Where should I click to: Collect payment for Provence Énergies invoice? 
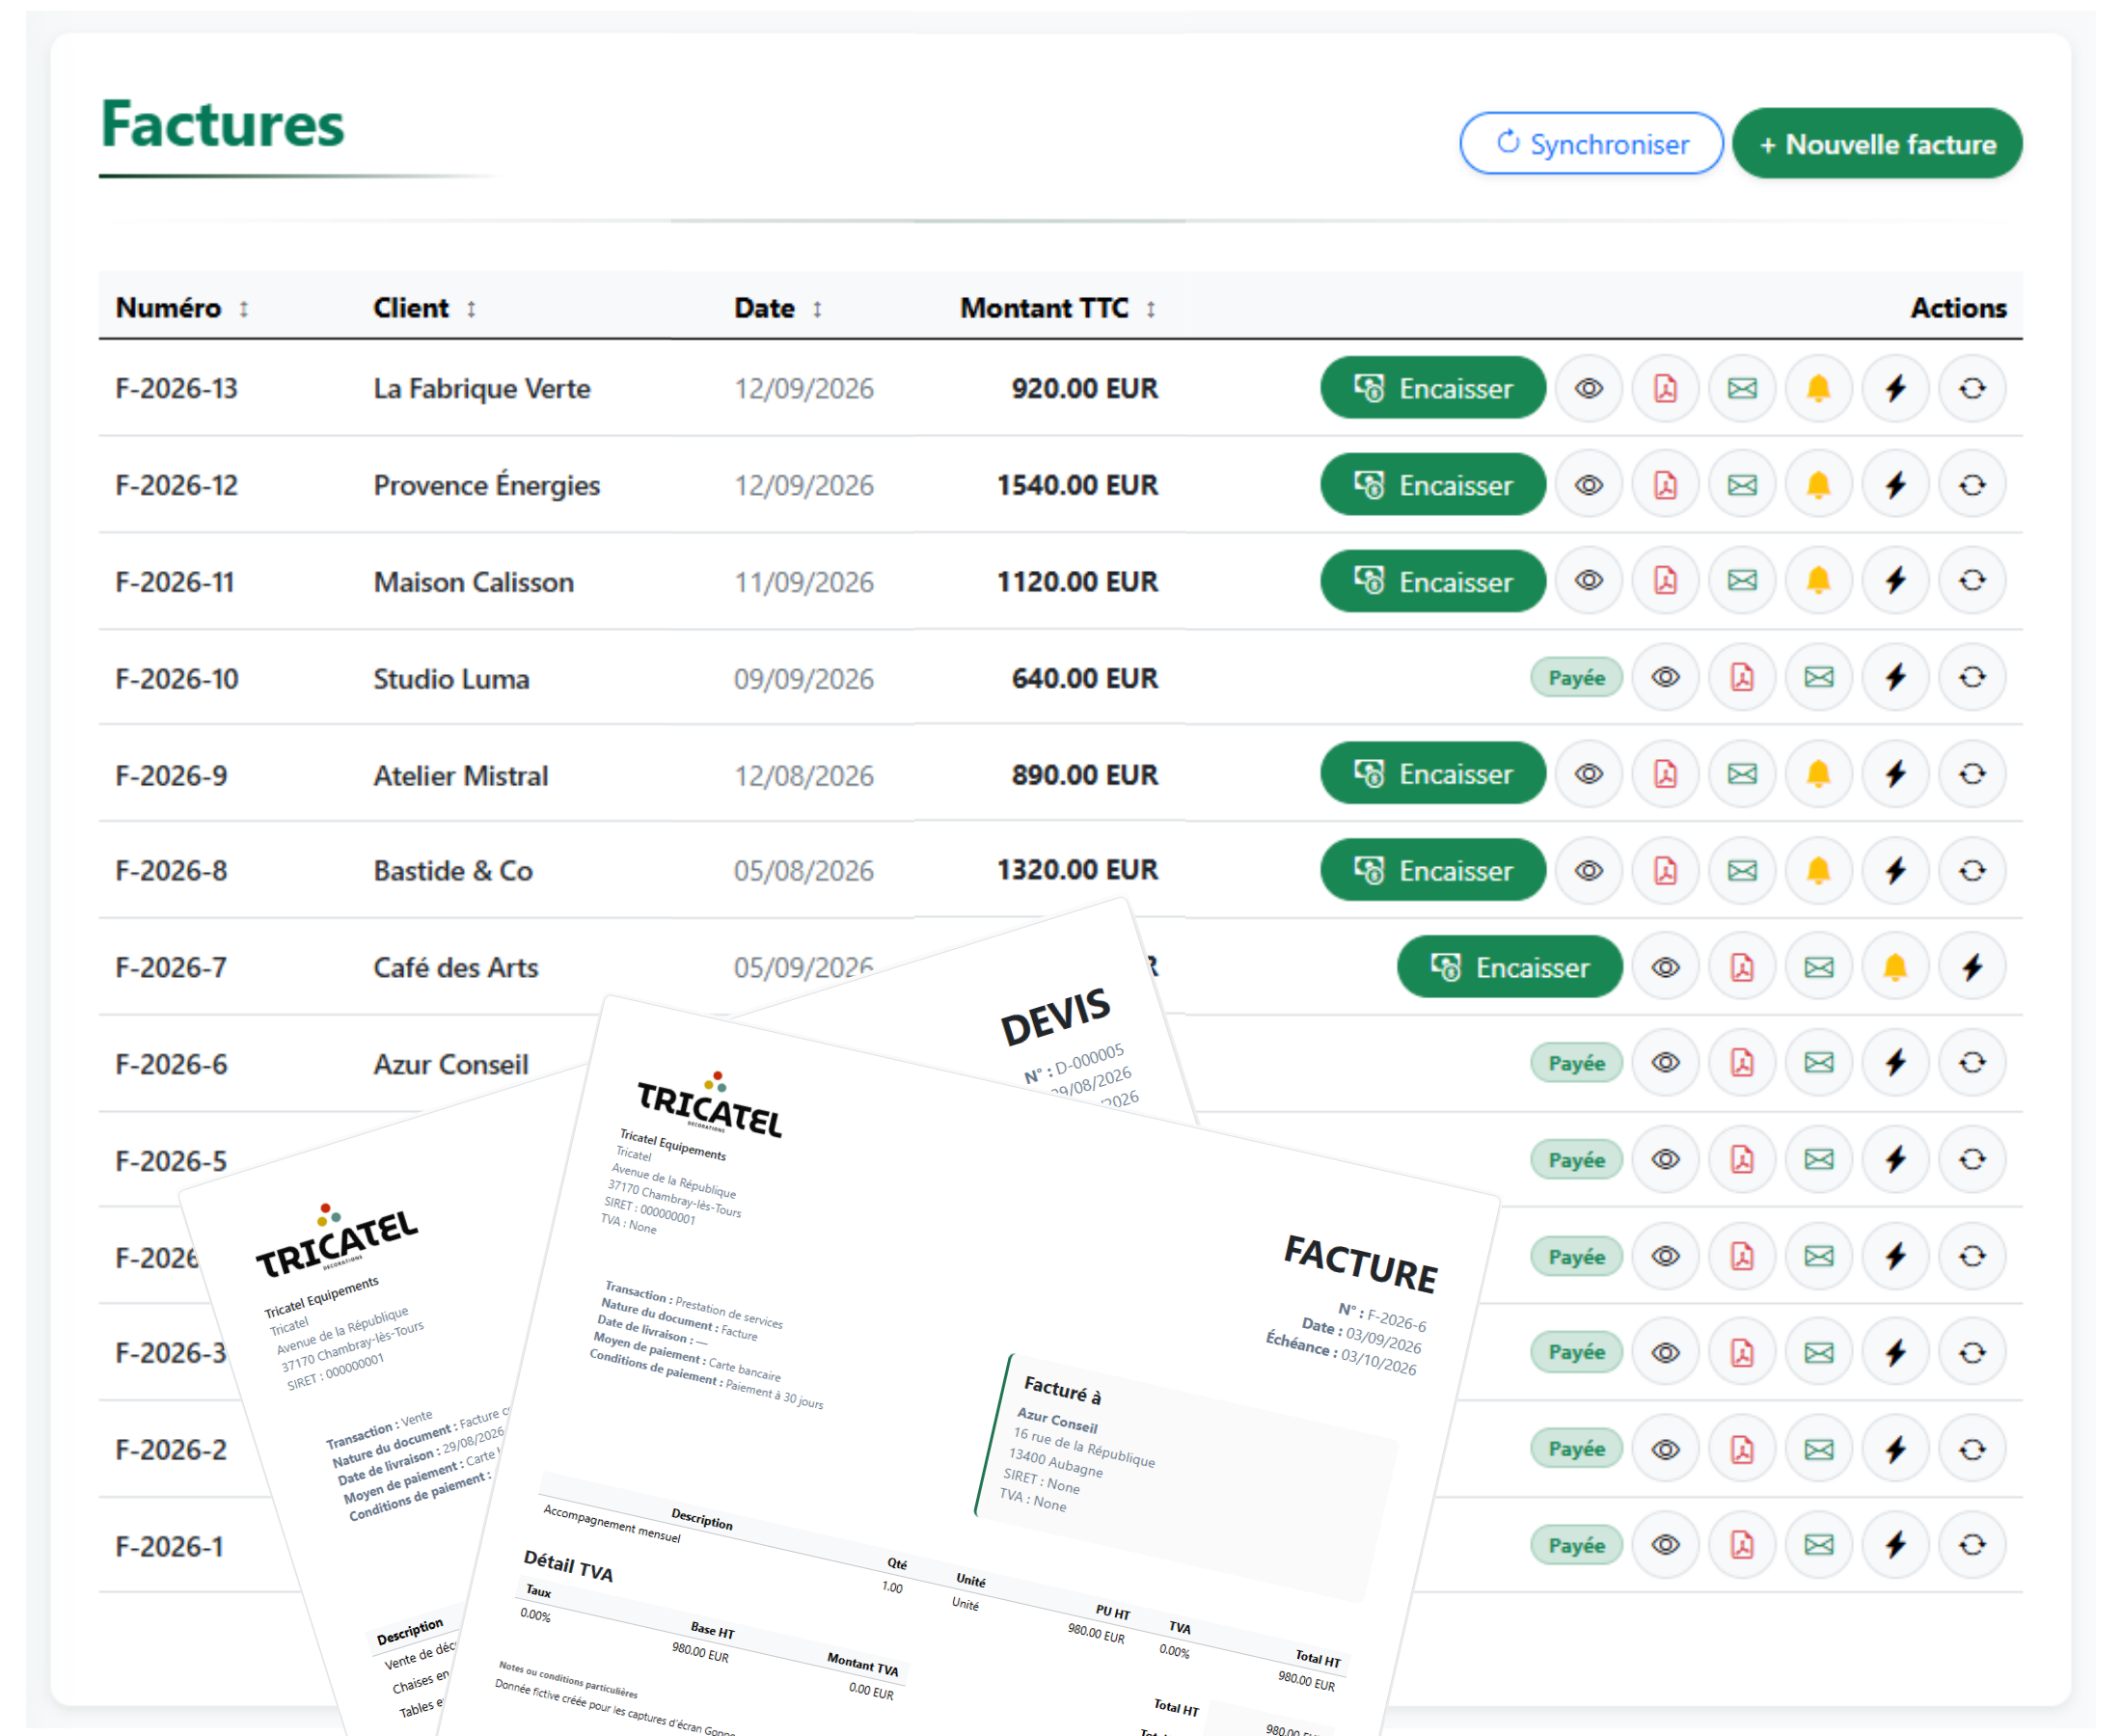coord(1432,485)
